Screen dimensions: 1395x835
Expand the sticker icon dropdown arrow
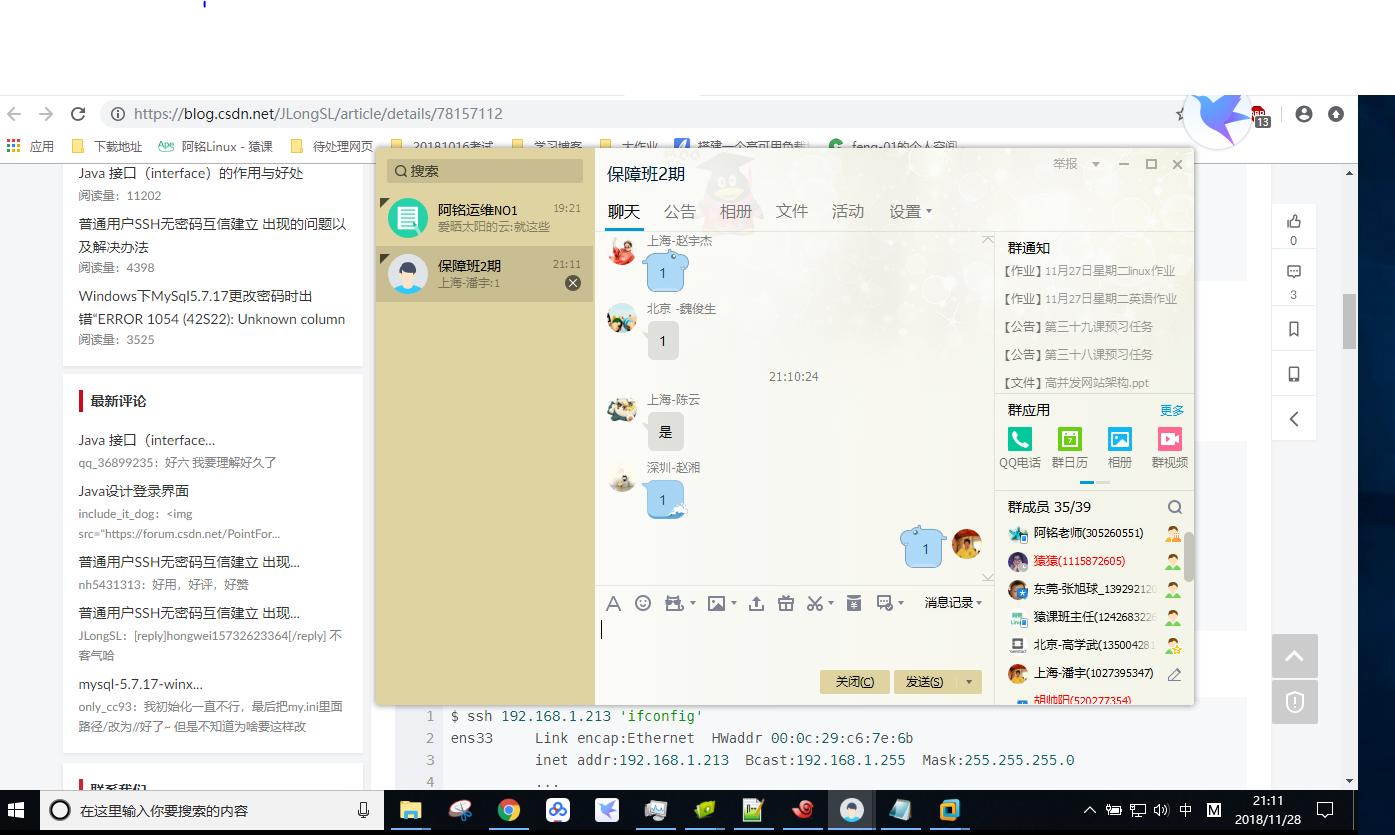pyautogui.click(x=691, y=604)
